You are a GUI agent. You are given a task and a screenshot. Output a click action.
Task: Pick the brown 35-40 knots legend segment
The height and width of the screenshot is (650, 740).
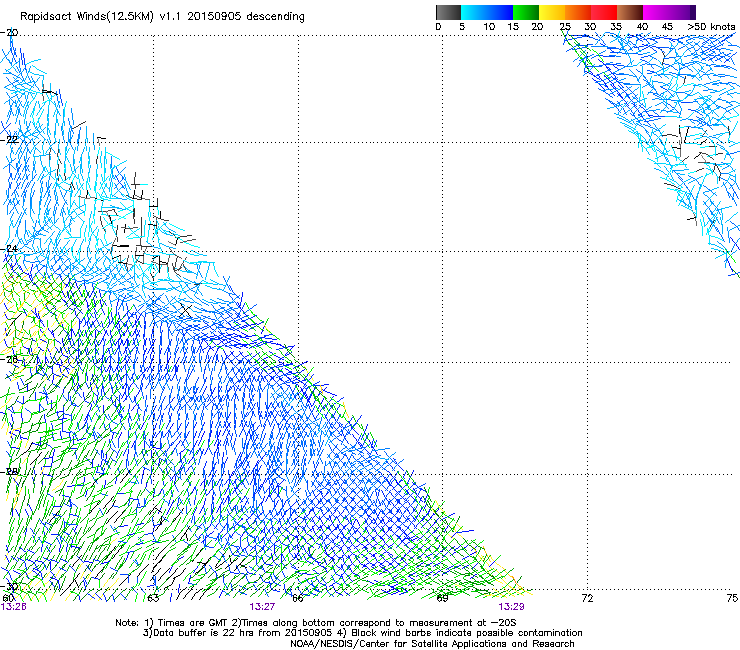point(630,12)
